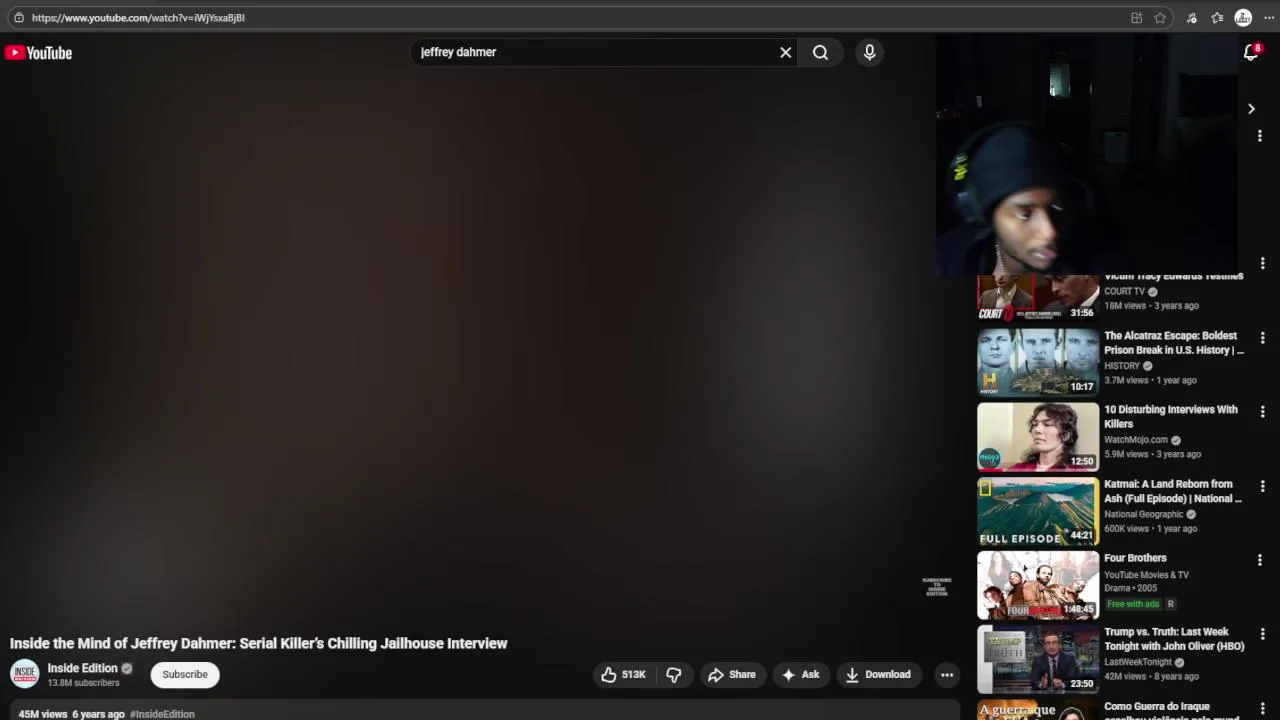Open menu for 10 Disturbing Interviews video

point(1262,412)
